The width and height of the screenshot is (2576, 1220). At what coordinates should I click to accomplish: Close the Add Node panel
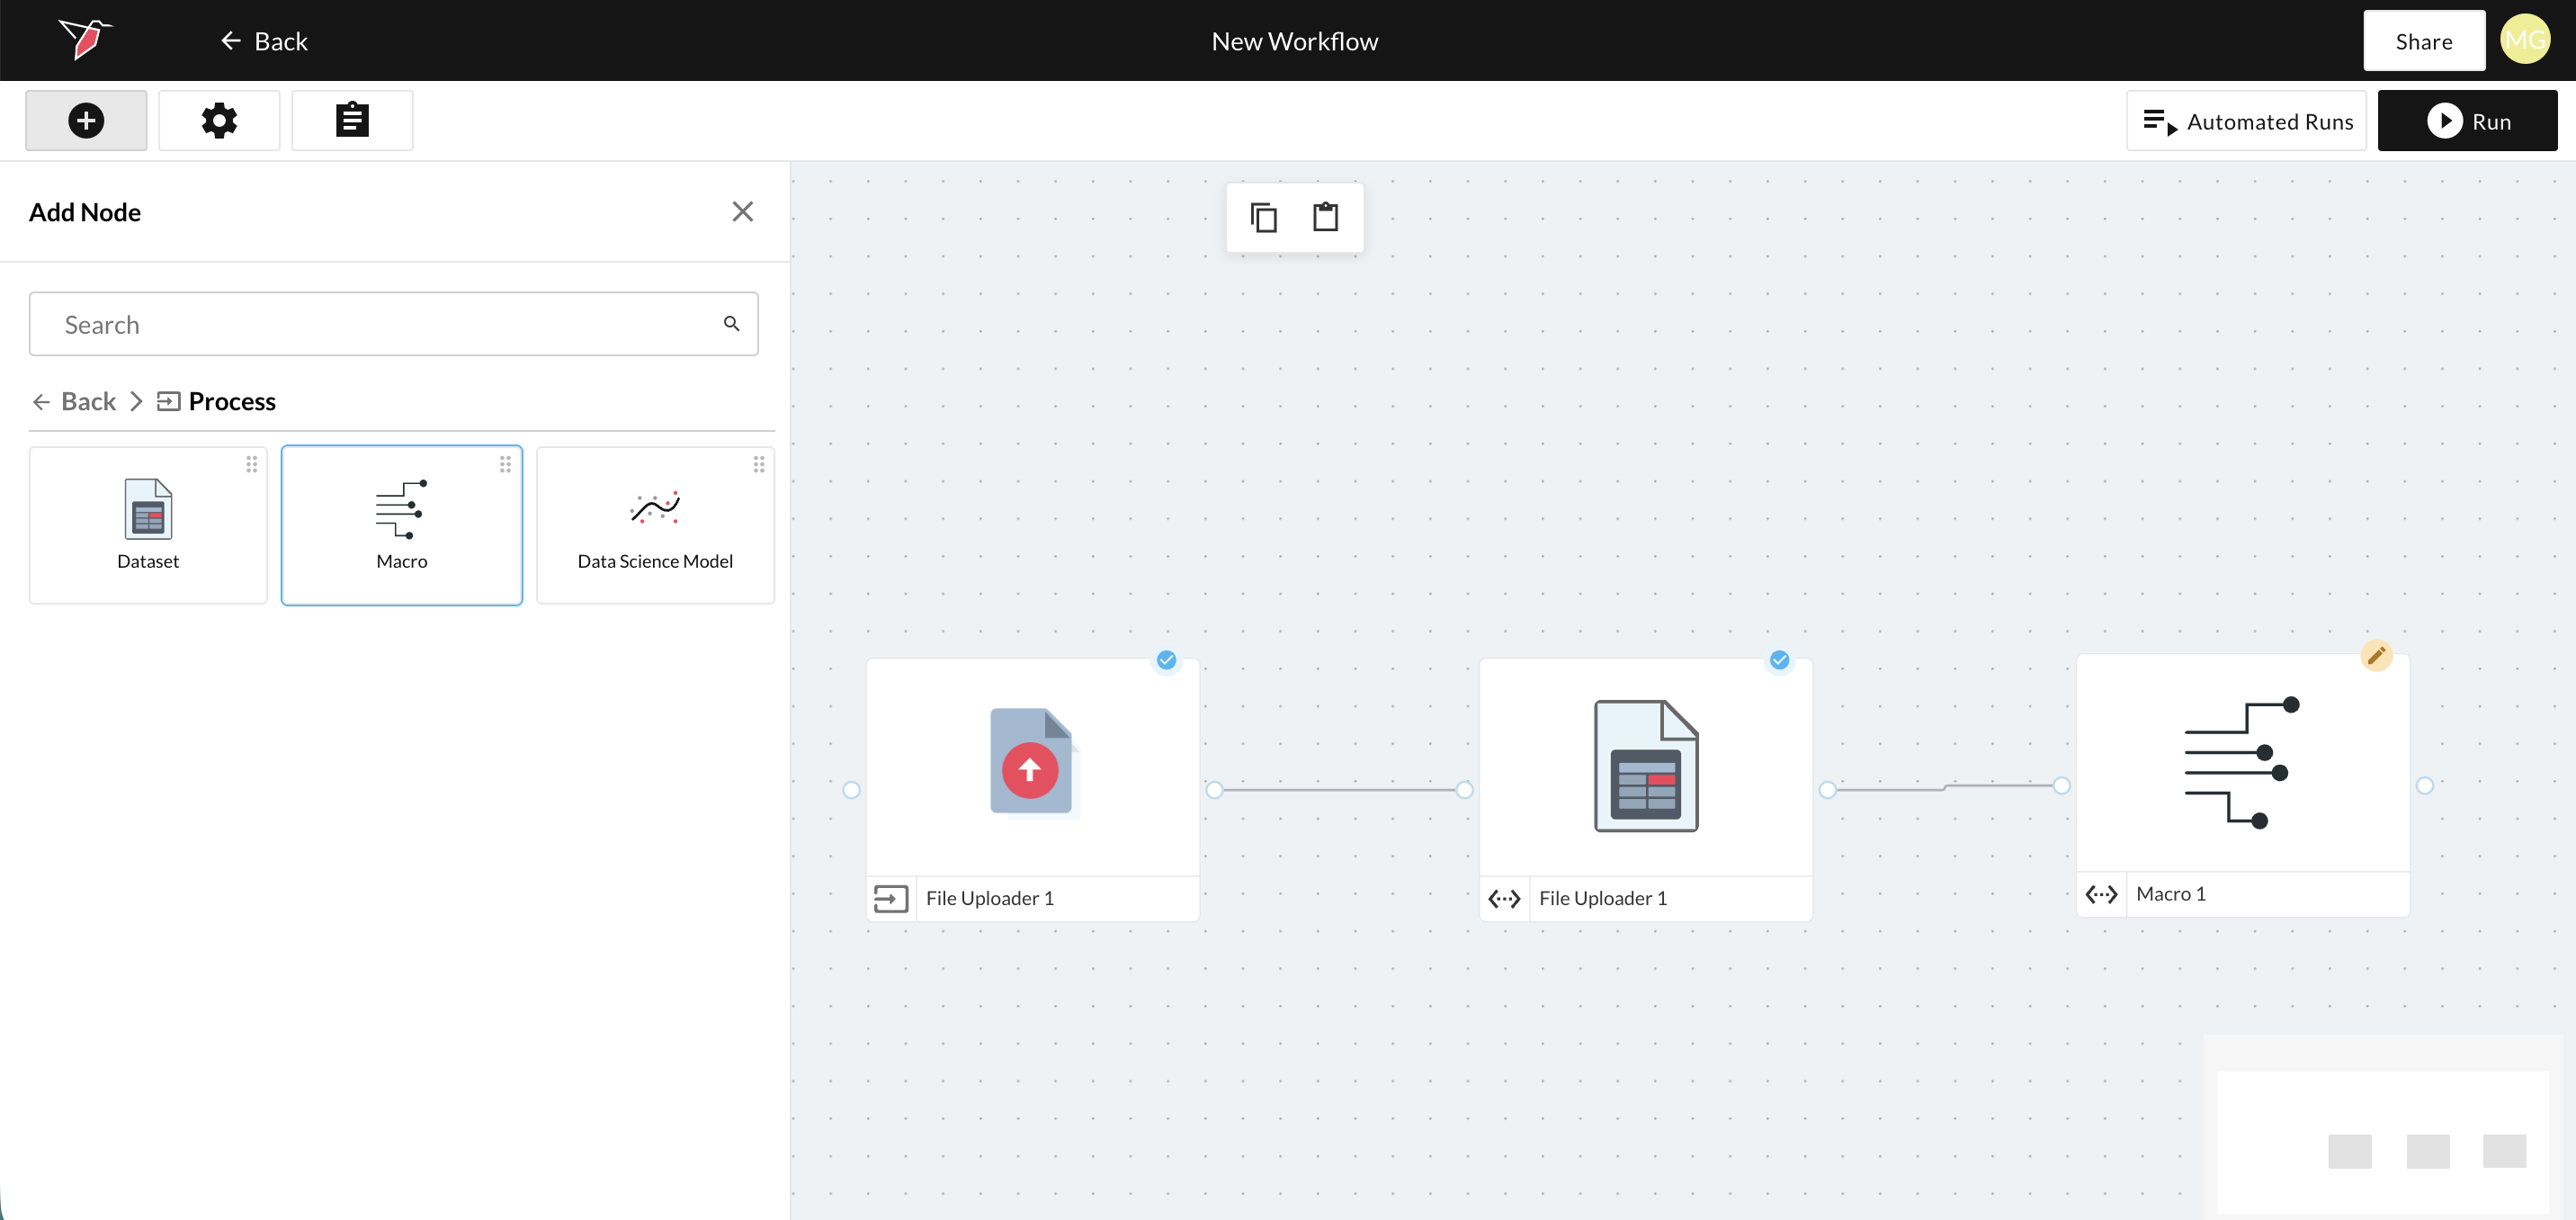click(742, 212)
